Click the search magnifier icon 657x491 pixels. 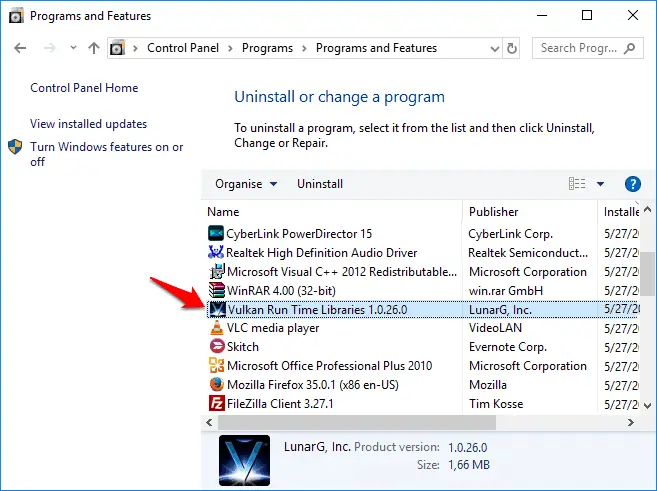pos(629,48)
